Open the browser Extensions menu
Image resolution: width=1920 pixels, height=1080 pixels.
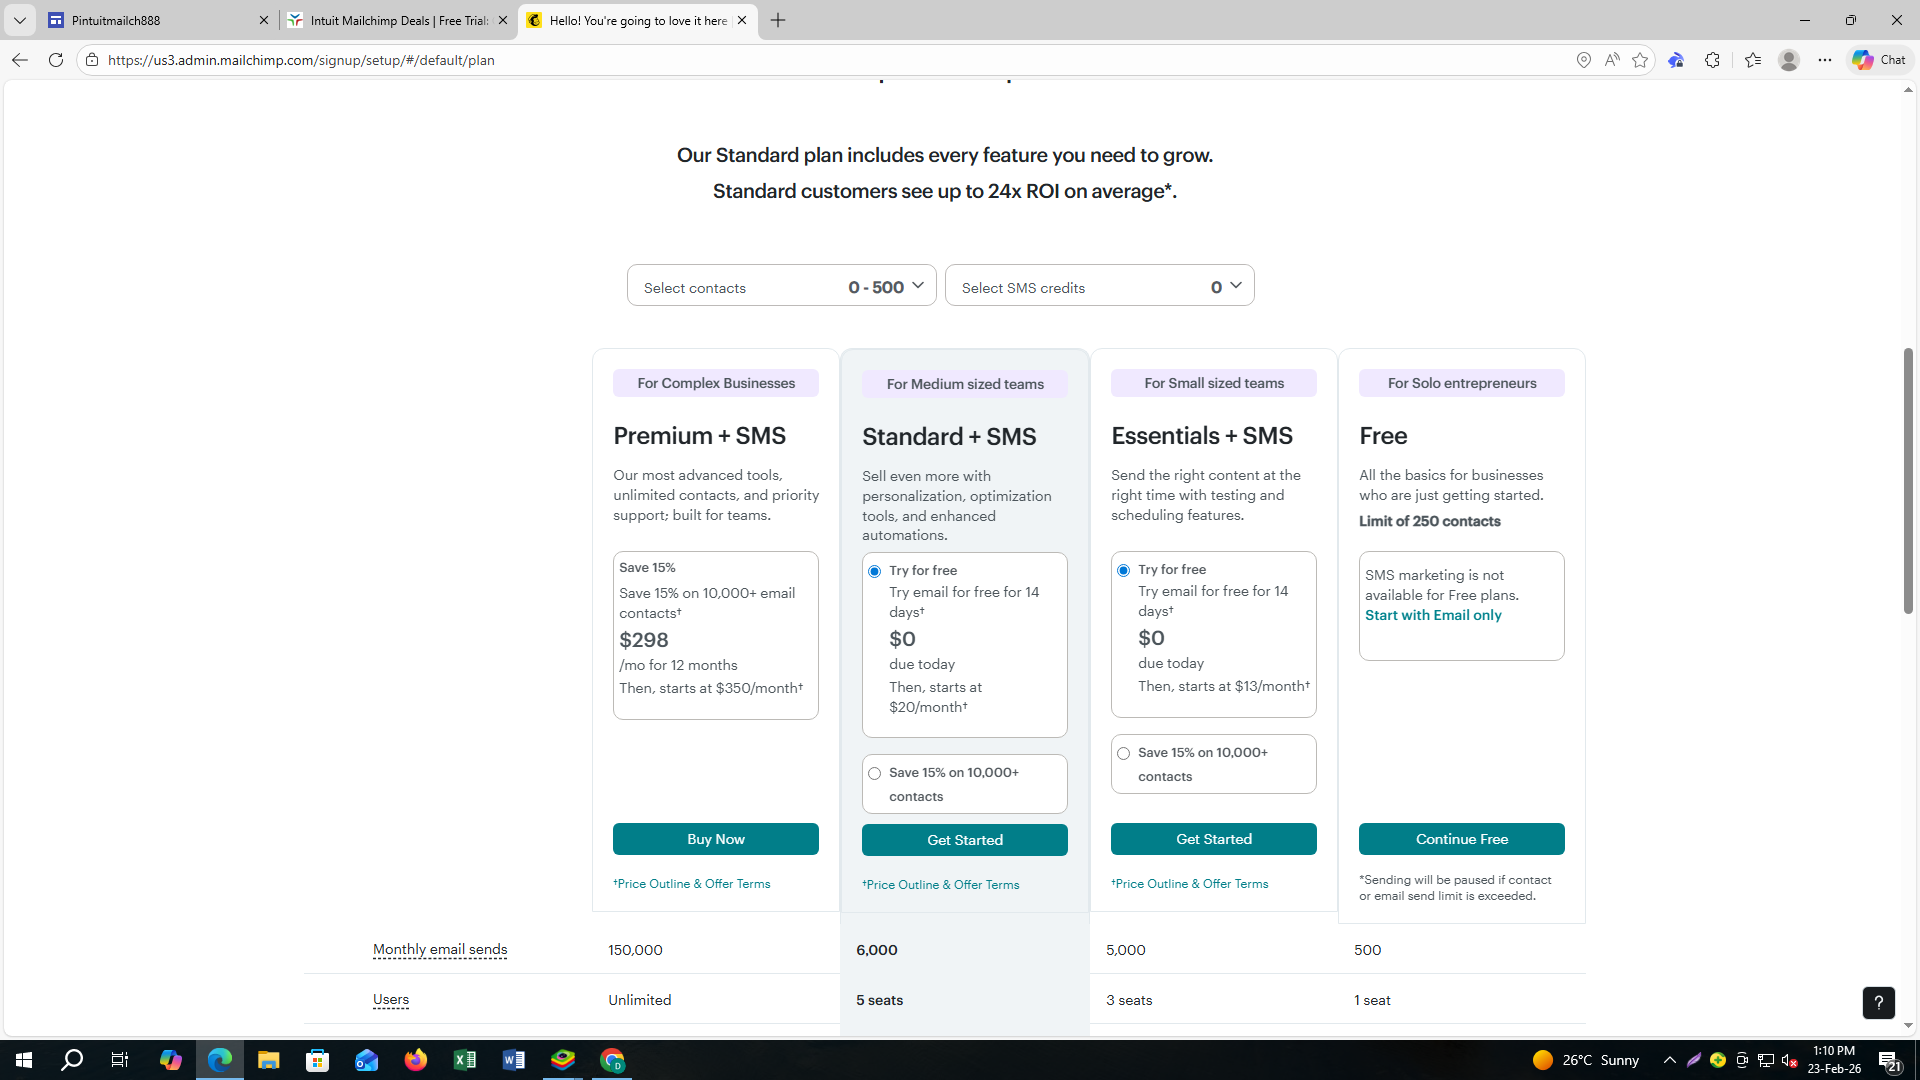point(1712,60)
